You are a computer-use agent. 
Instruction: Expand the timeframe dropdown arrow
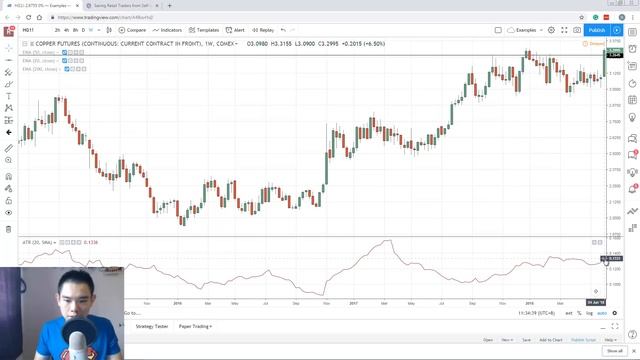[99, 30]
